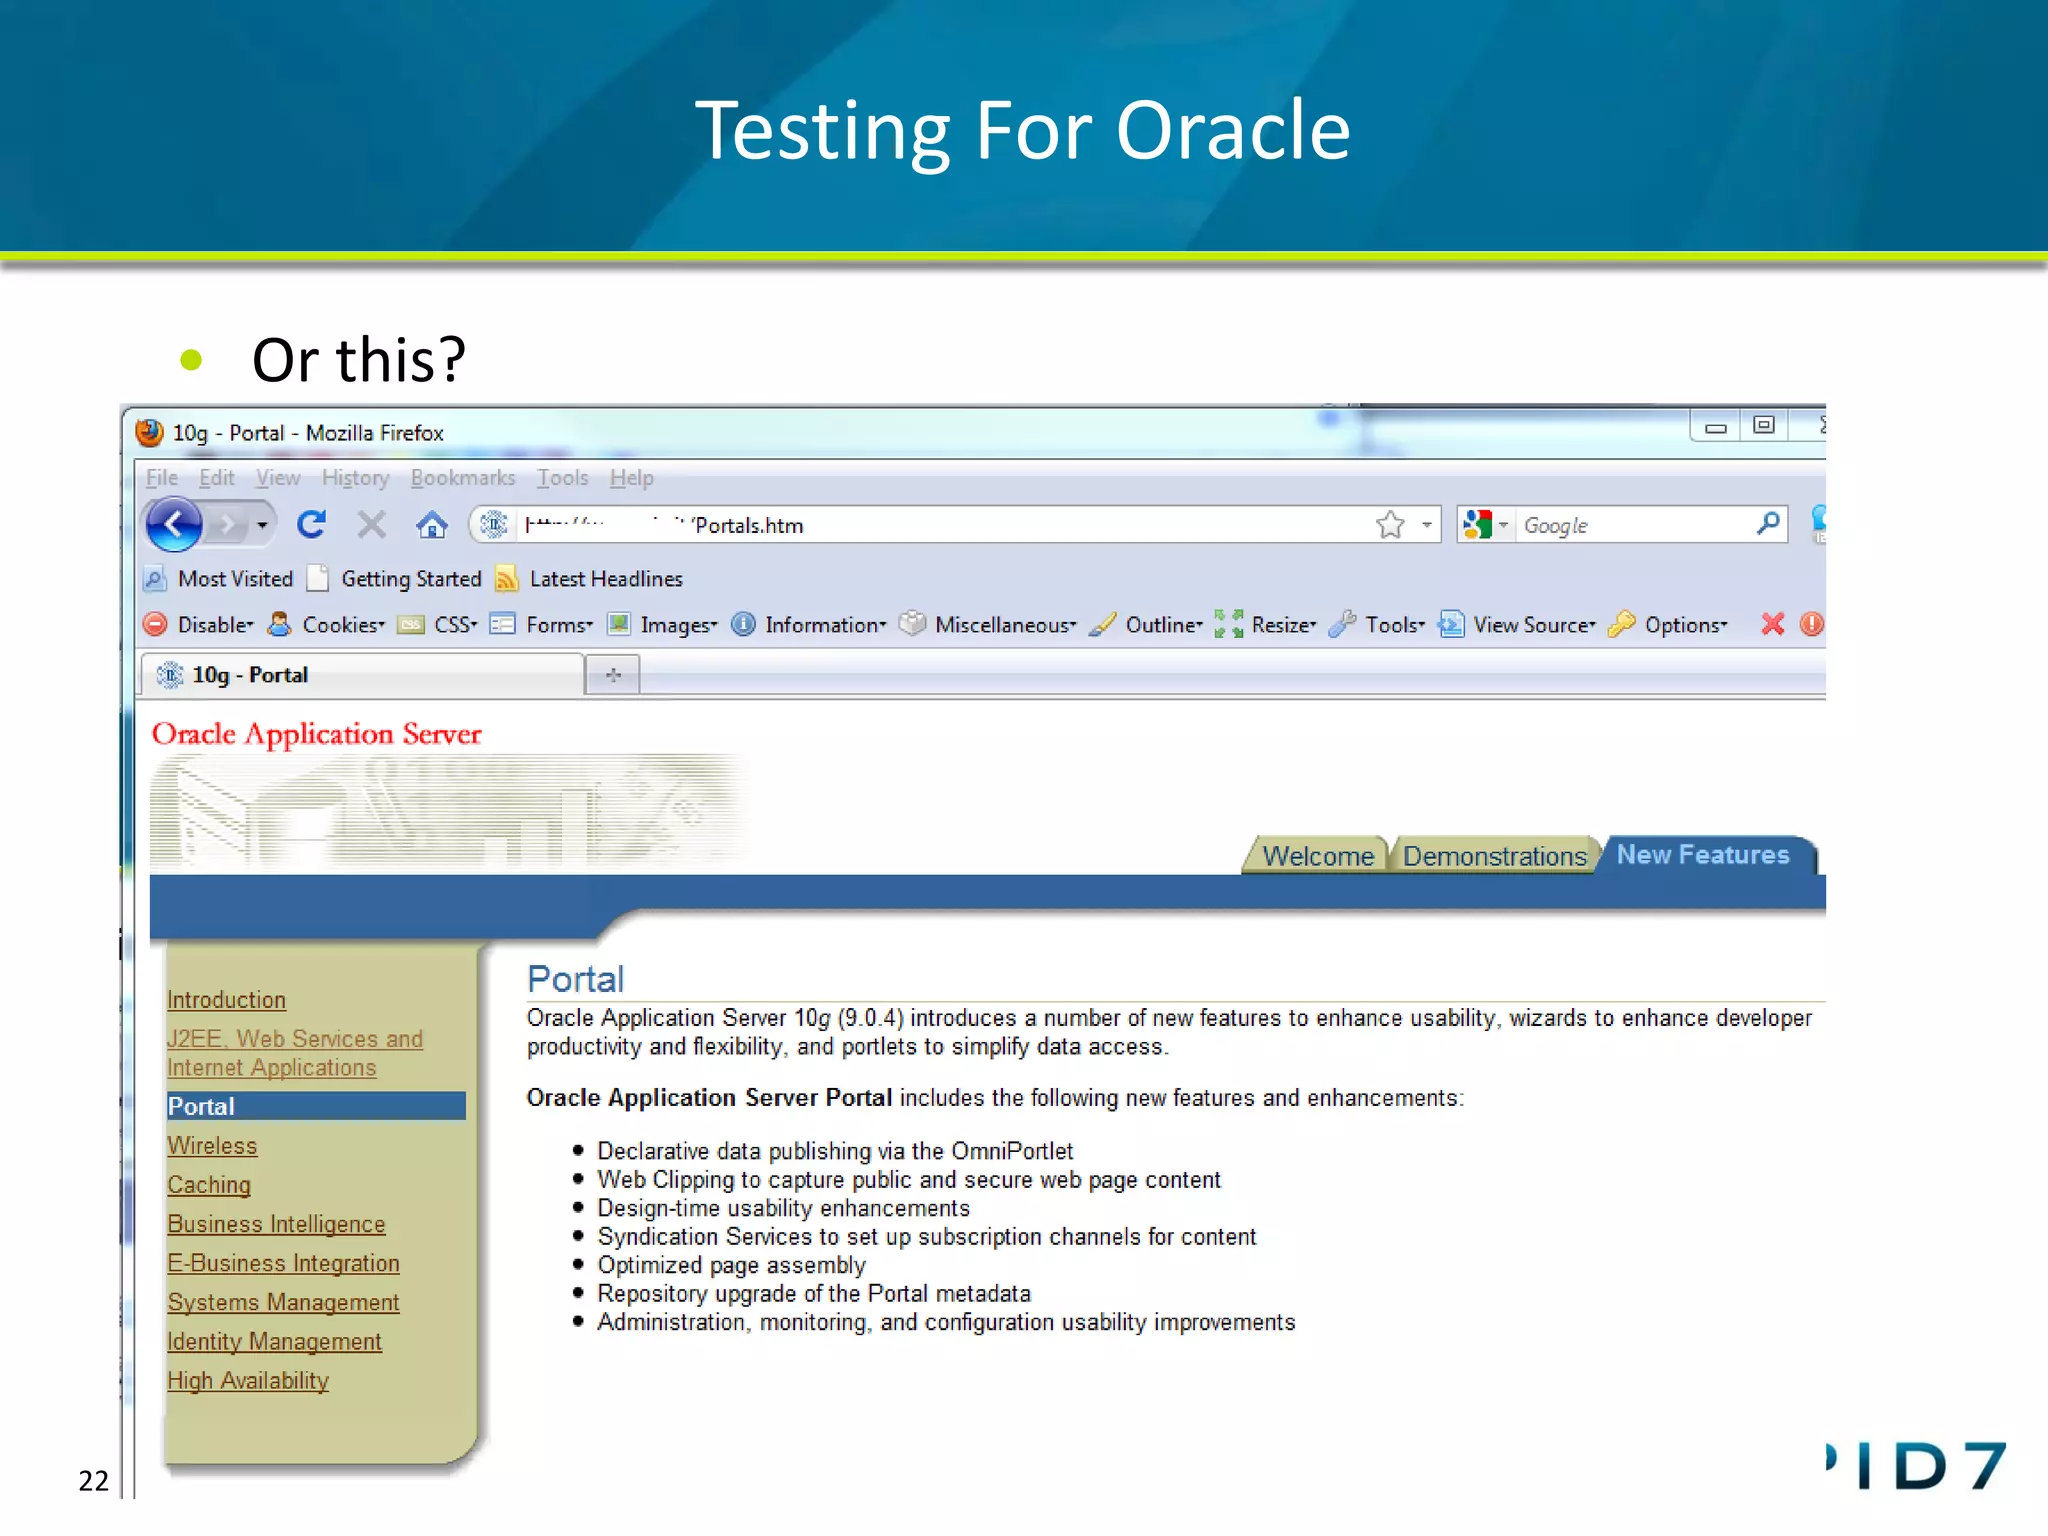Open the Getting Started bookmark
Image resolution: width=2048 pixels, height=1536 pixels.
pos(394,578)
